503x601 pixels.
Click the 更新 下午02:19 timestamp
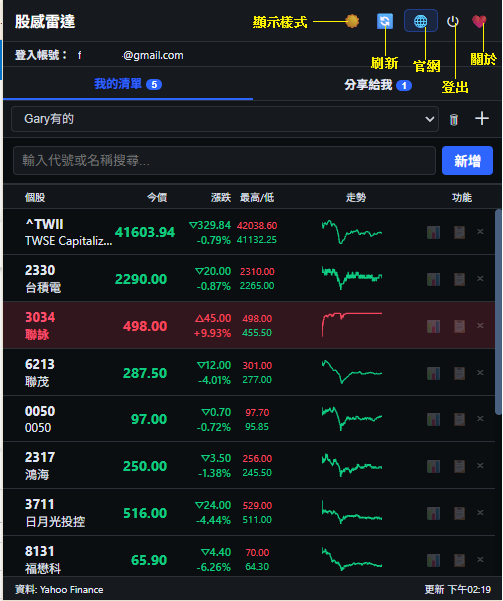(x=458, y=590)
